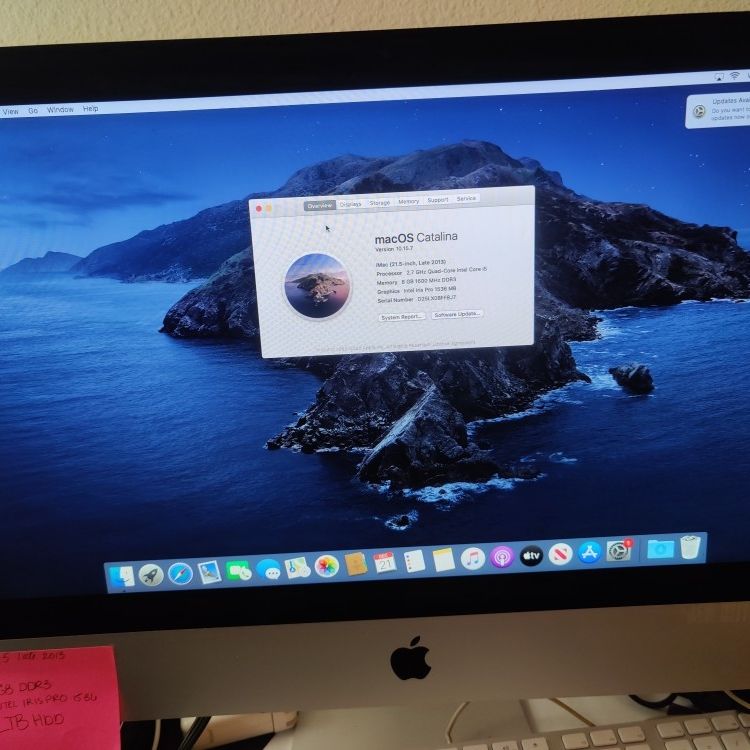Screen dimensions: 750x750
Task: Click the System Report button
Action: (402, 317)
